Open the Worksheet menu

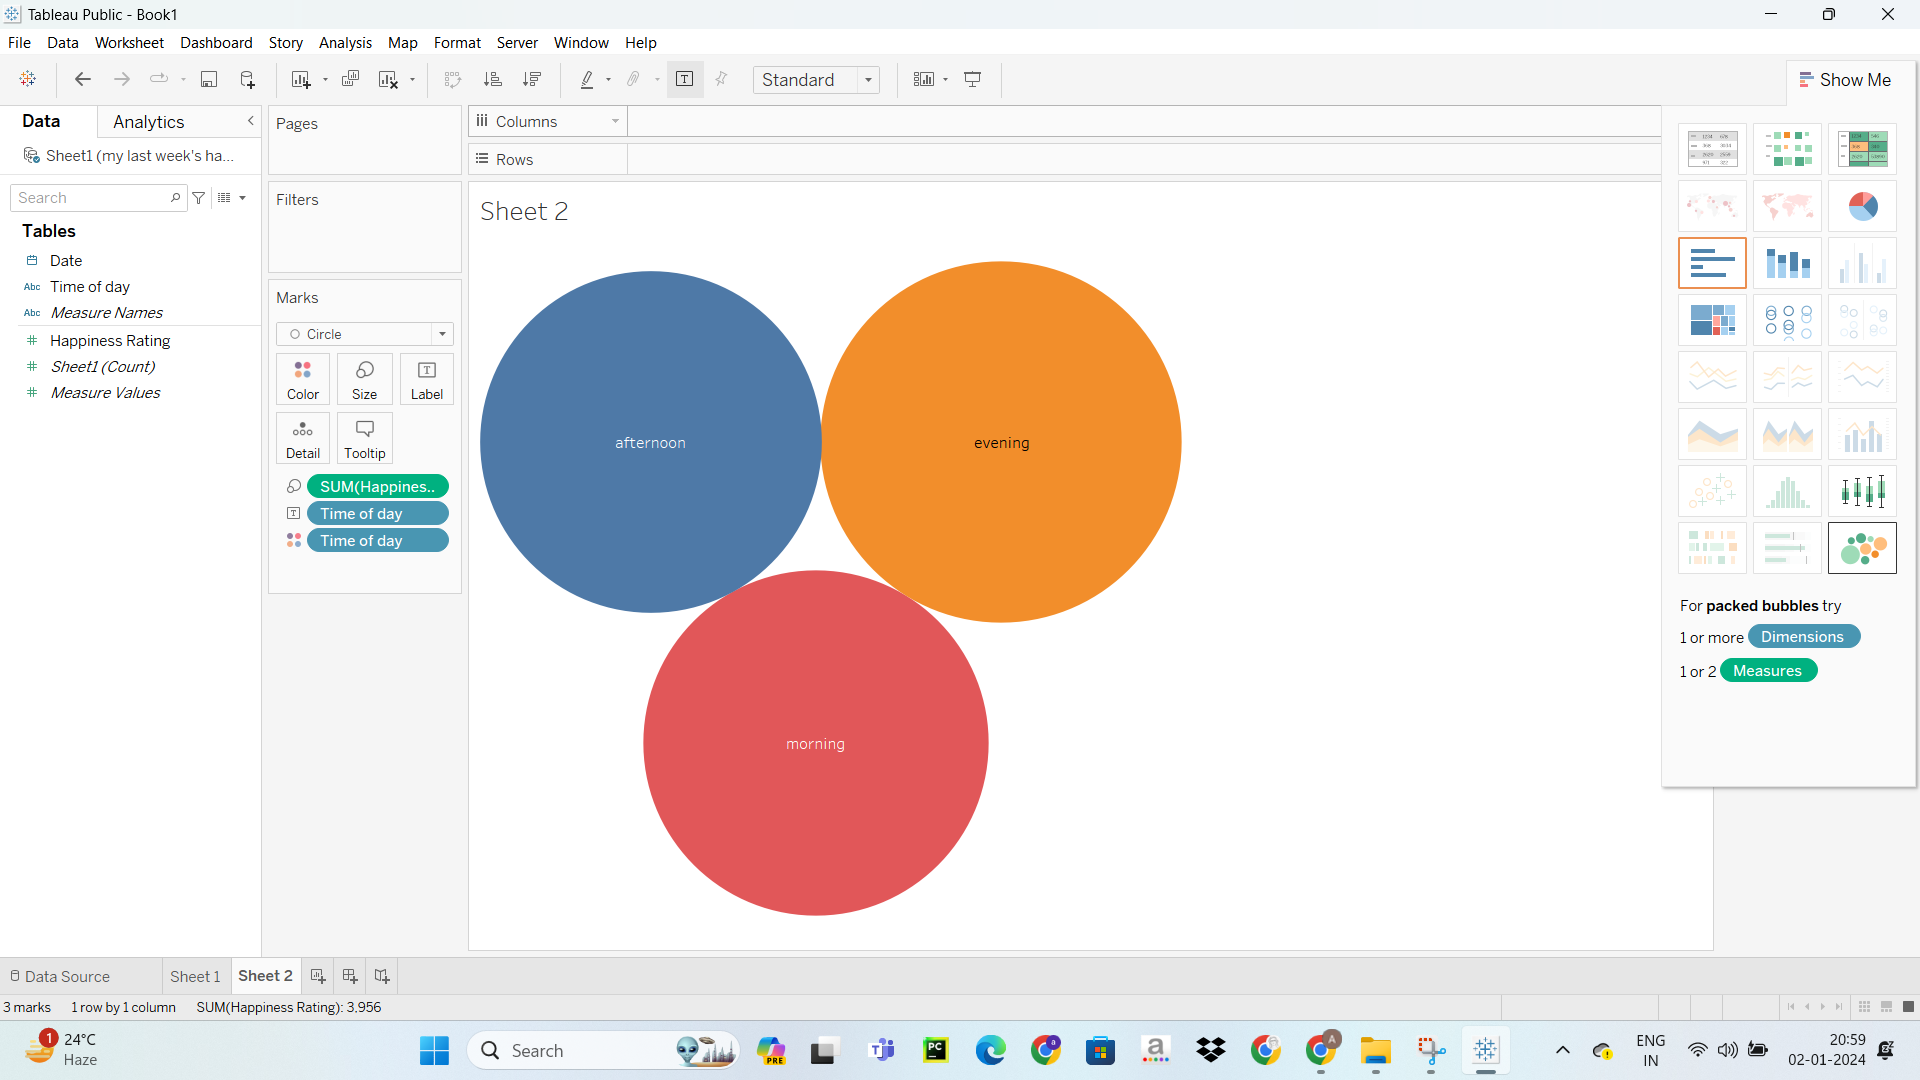(129, 43)
